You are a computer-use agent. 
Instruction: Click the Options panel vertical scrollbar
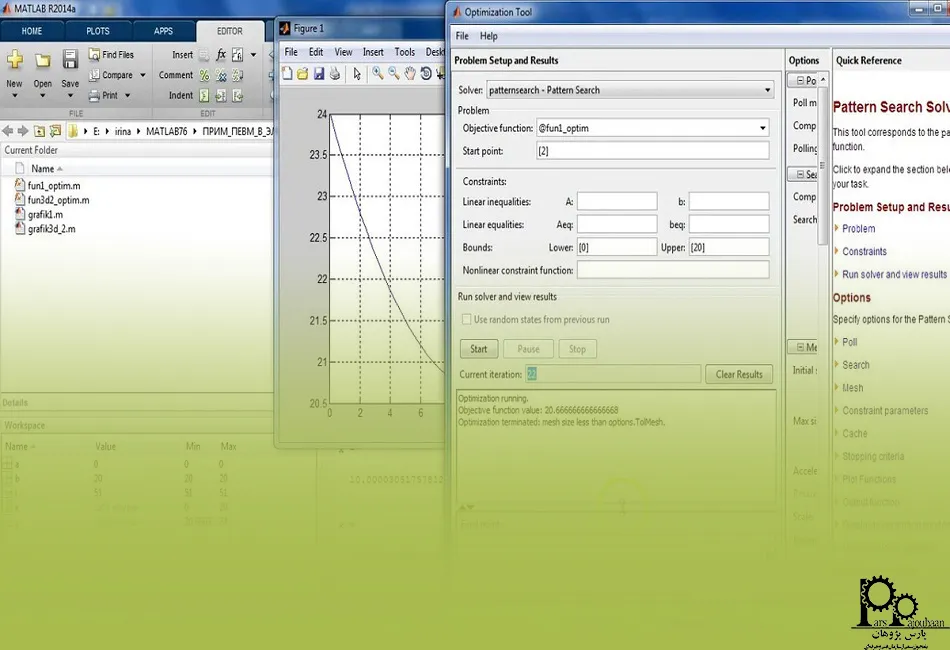[822, 165]
